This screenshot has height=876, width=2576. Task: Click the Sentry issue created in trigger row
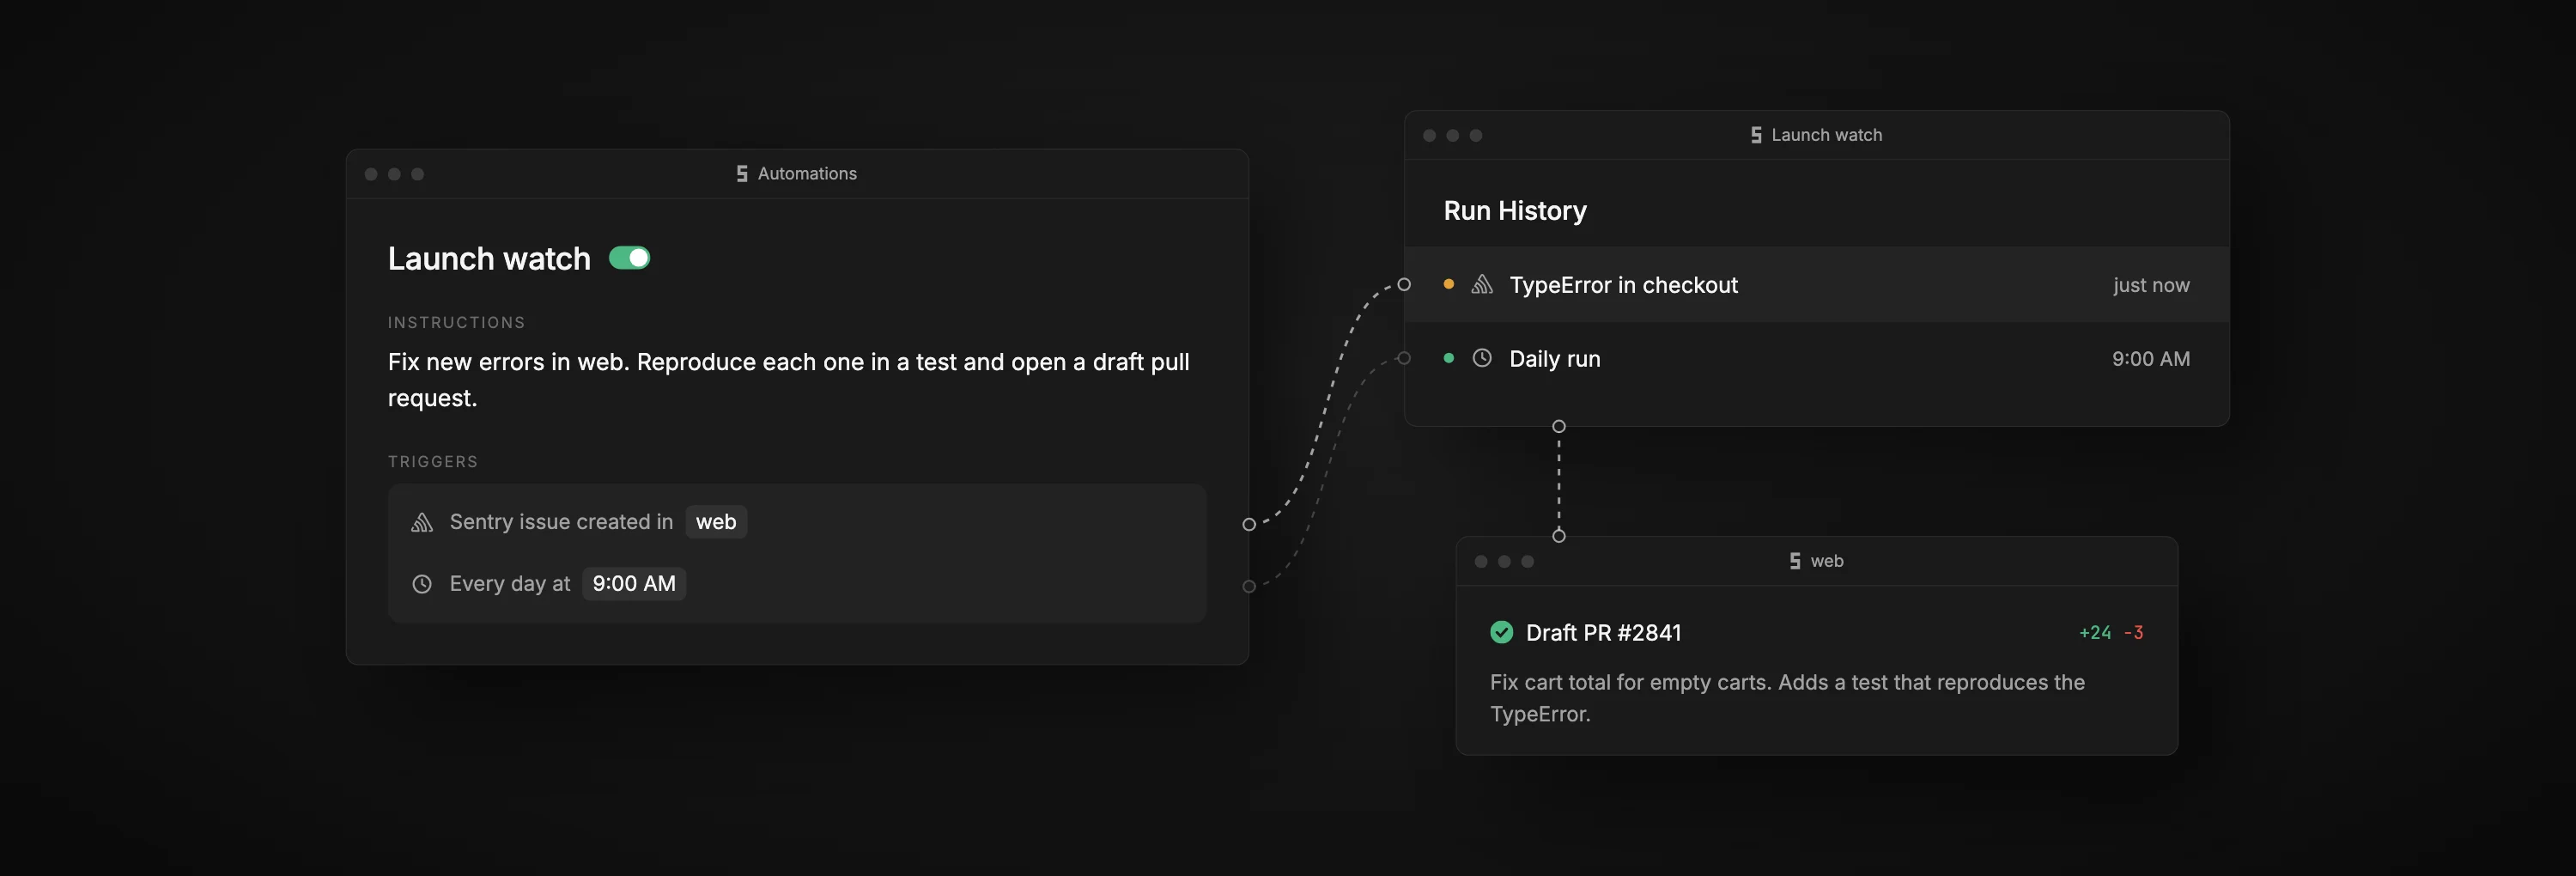coord(797,522)
